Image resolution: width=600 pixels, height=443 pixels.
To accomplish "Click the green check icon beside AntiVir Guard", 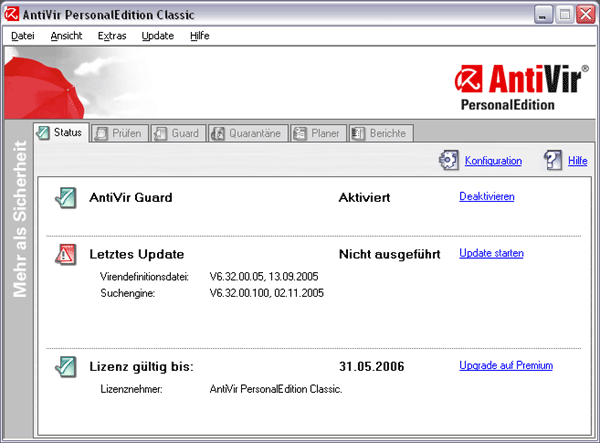I will (x=66, y=198).
